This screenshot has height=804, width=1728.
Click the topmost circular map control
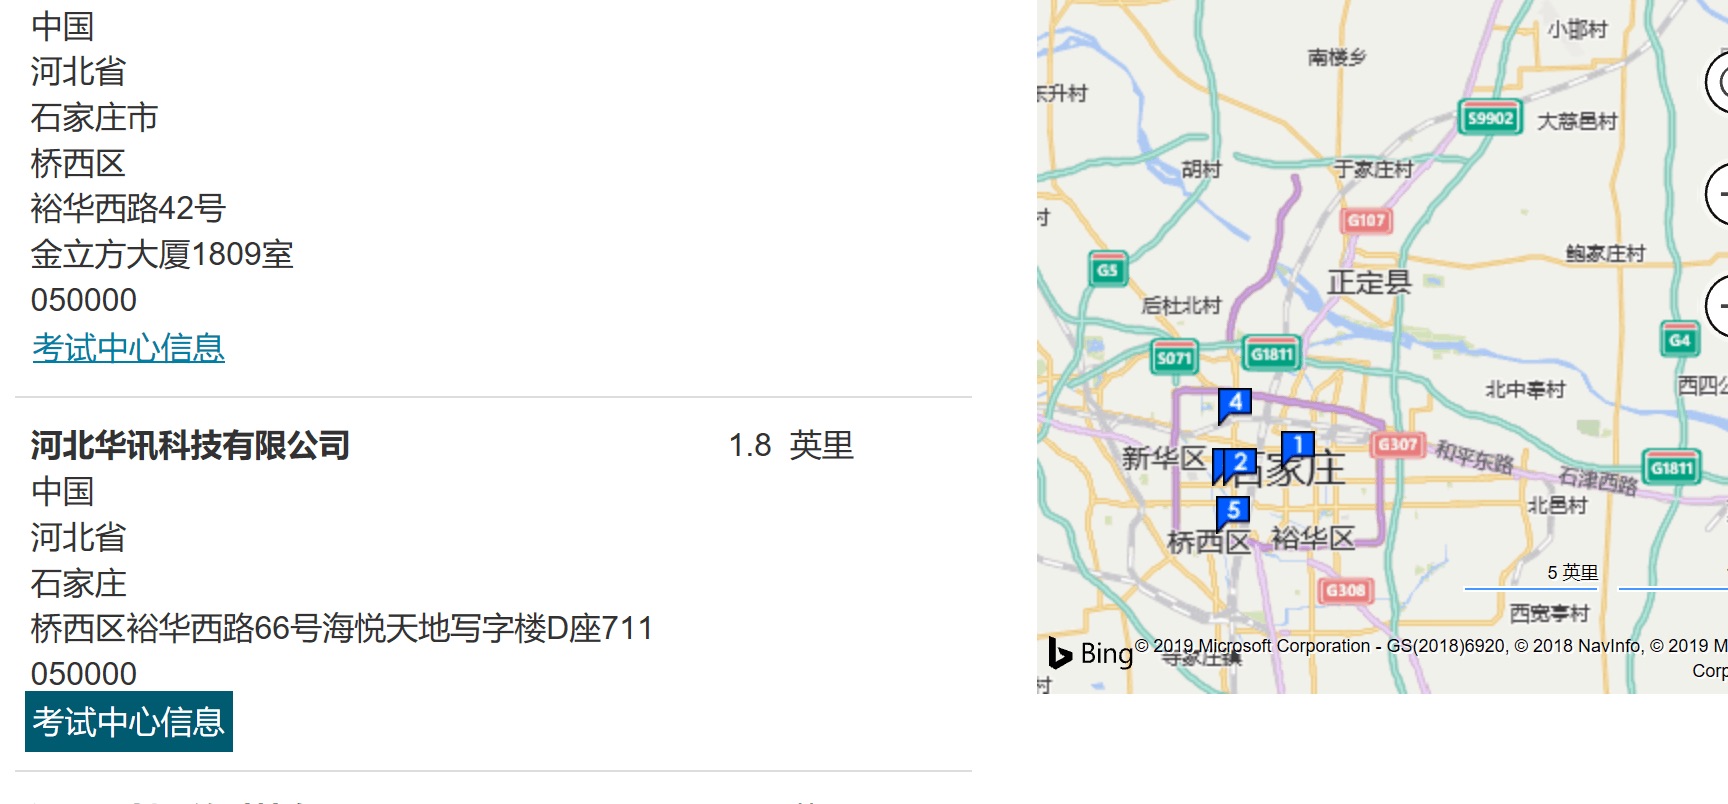(1716, 84)
